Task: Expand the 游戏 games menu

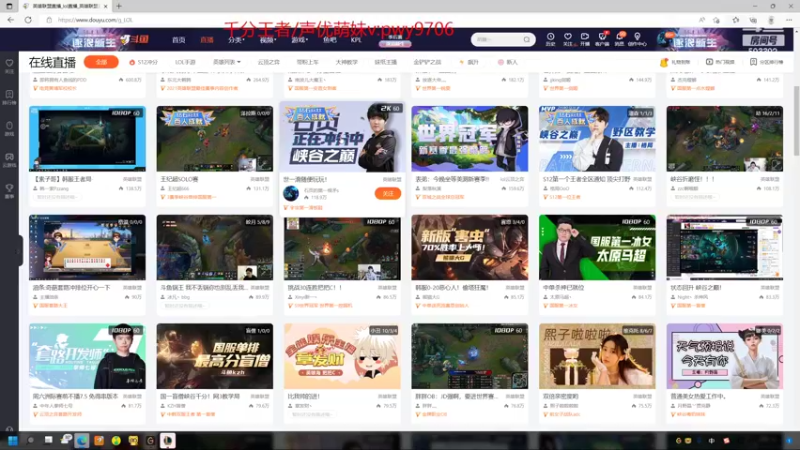Action: pyautogui.click(x=299, y=39)
